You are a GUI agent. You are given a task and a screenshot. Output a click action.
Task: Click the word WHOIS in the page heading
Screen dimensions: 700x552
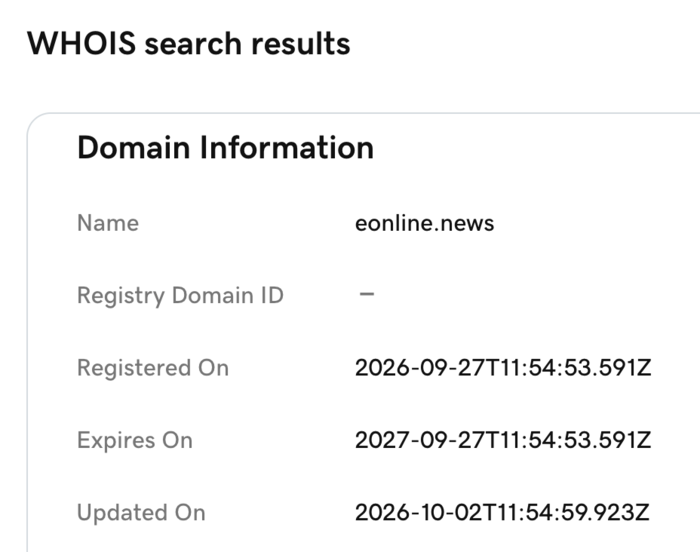(81, 44)
